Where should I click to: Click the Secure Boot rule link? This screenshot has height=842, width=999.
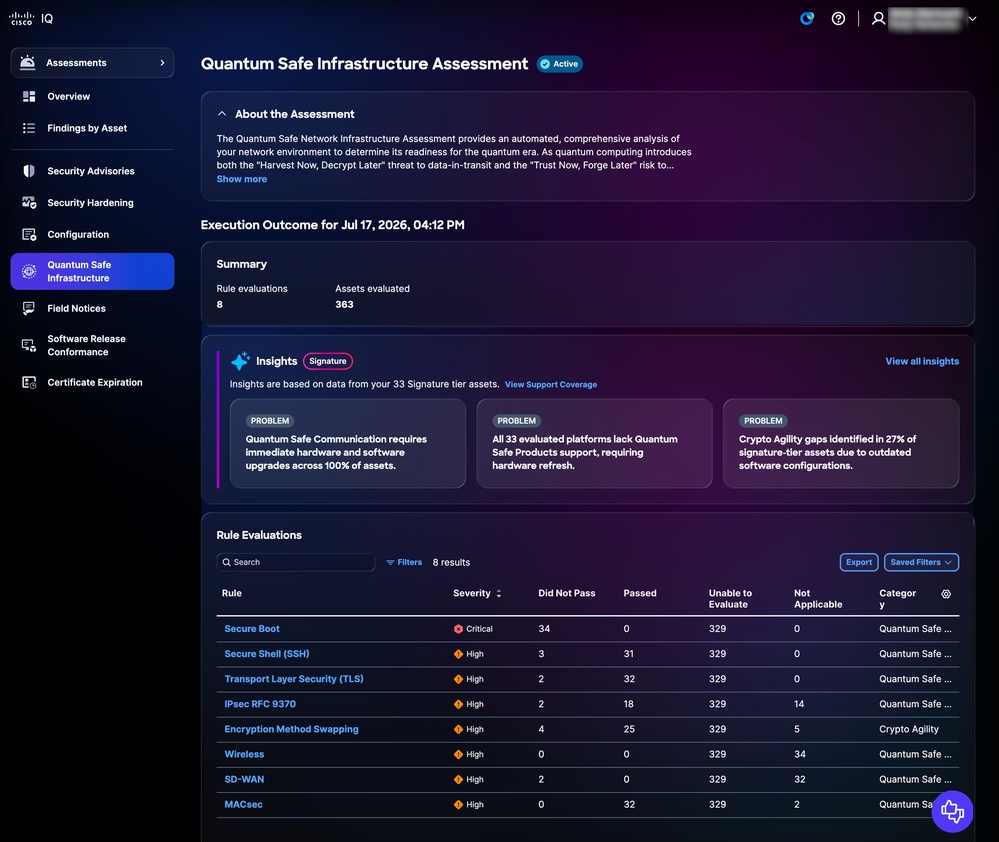pyautogui.click(x=252, y=629)
